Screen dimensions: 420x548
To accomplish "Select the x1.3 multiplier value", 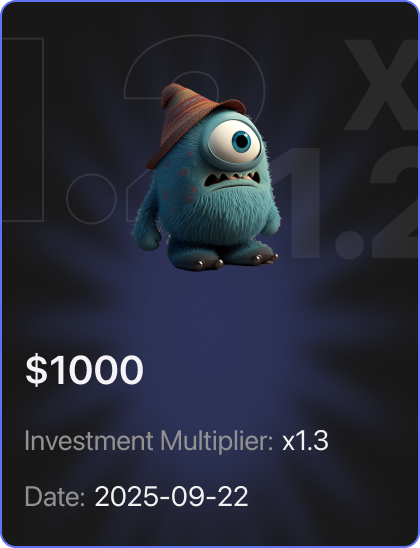I will coord(305,441).
